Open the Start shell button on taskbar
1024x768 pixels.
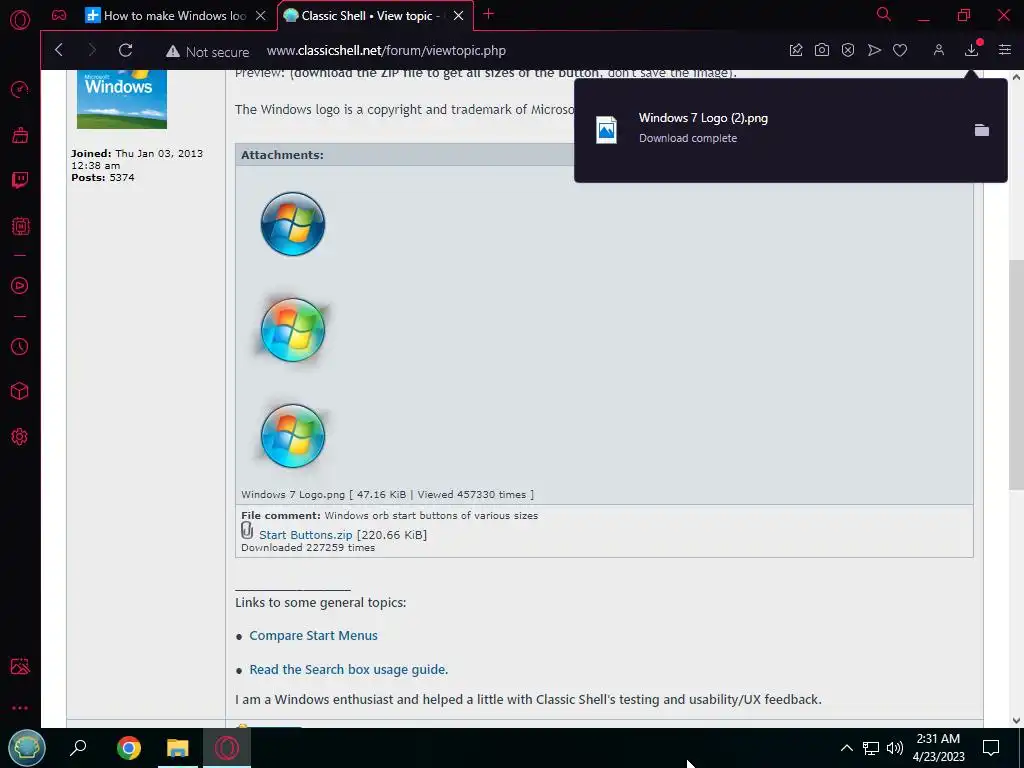click(x=26, y=748)
